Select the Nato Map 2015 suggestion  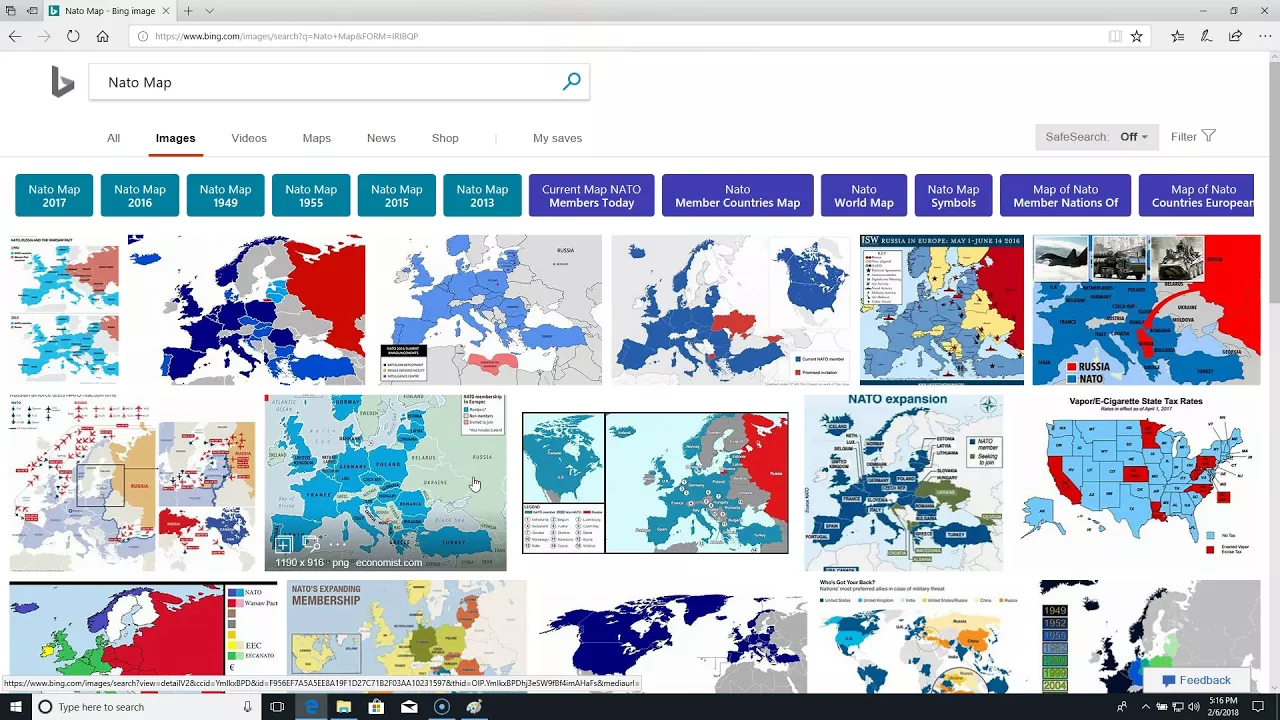click(x=397, y=196)
